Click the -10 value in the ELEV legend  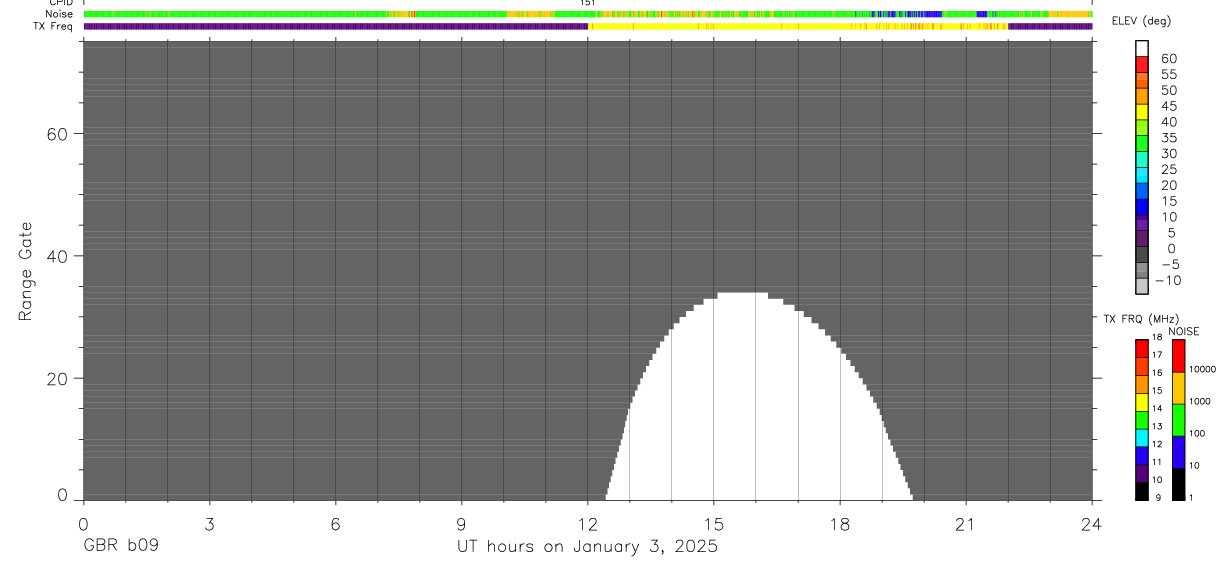point(1168,280)
